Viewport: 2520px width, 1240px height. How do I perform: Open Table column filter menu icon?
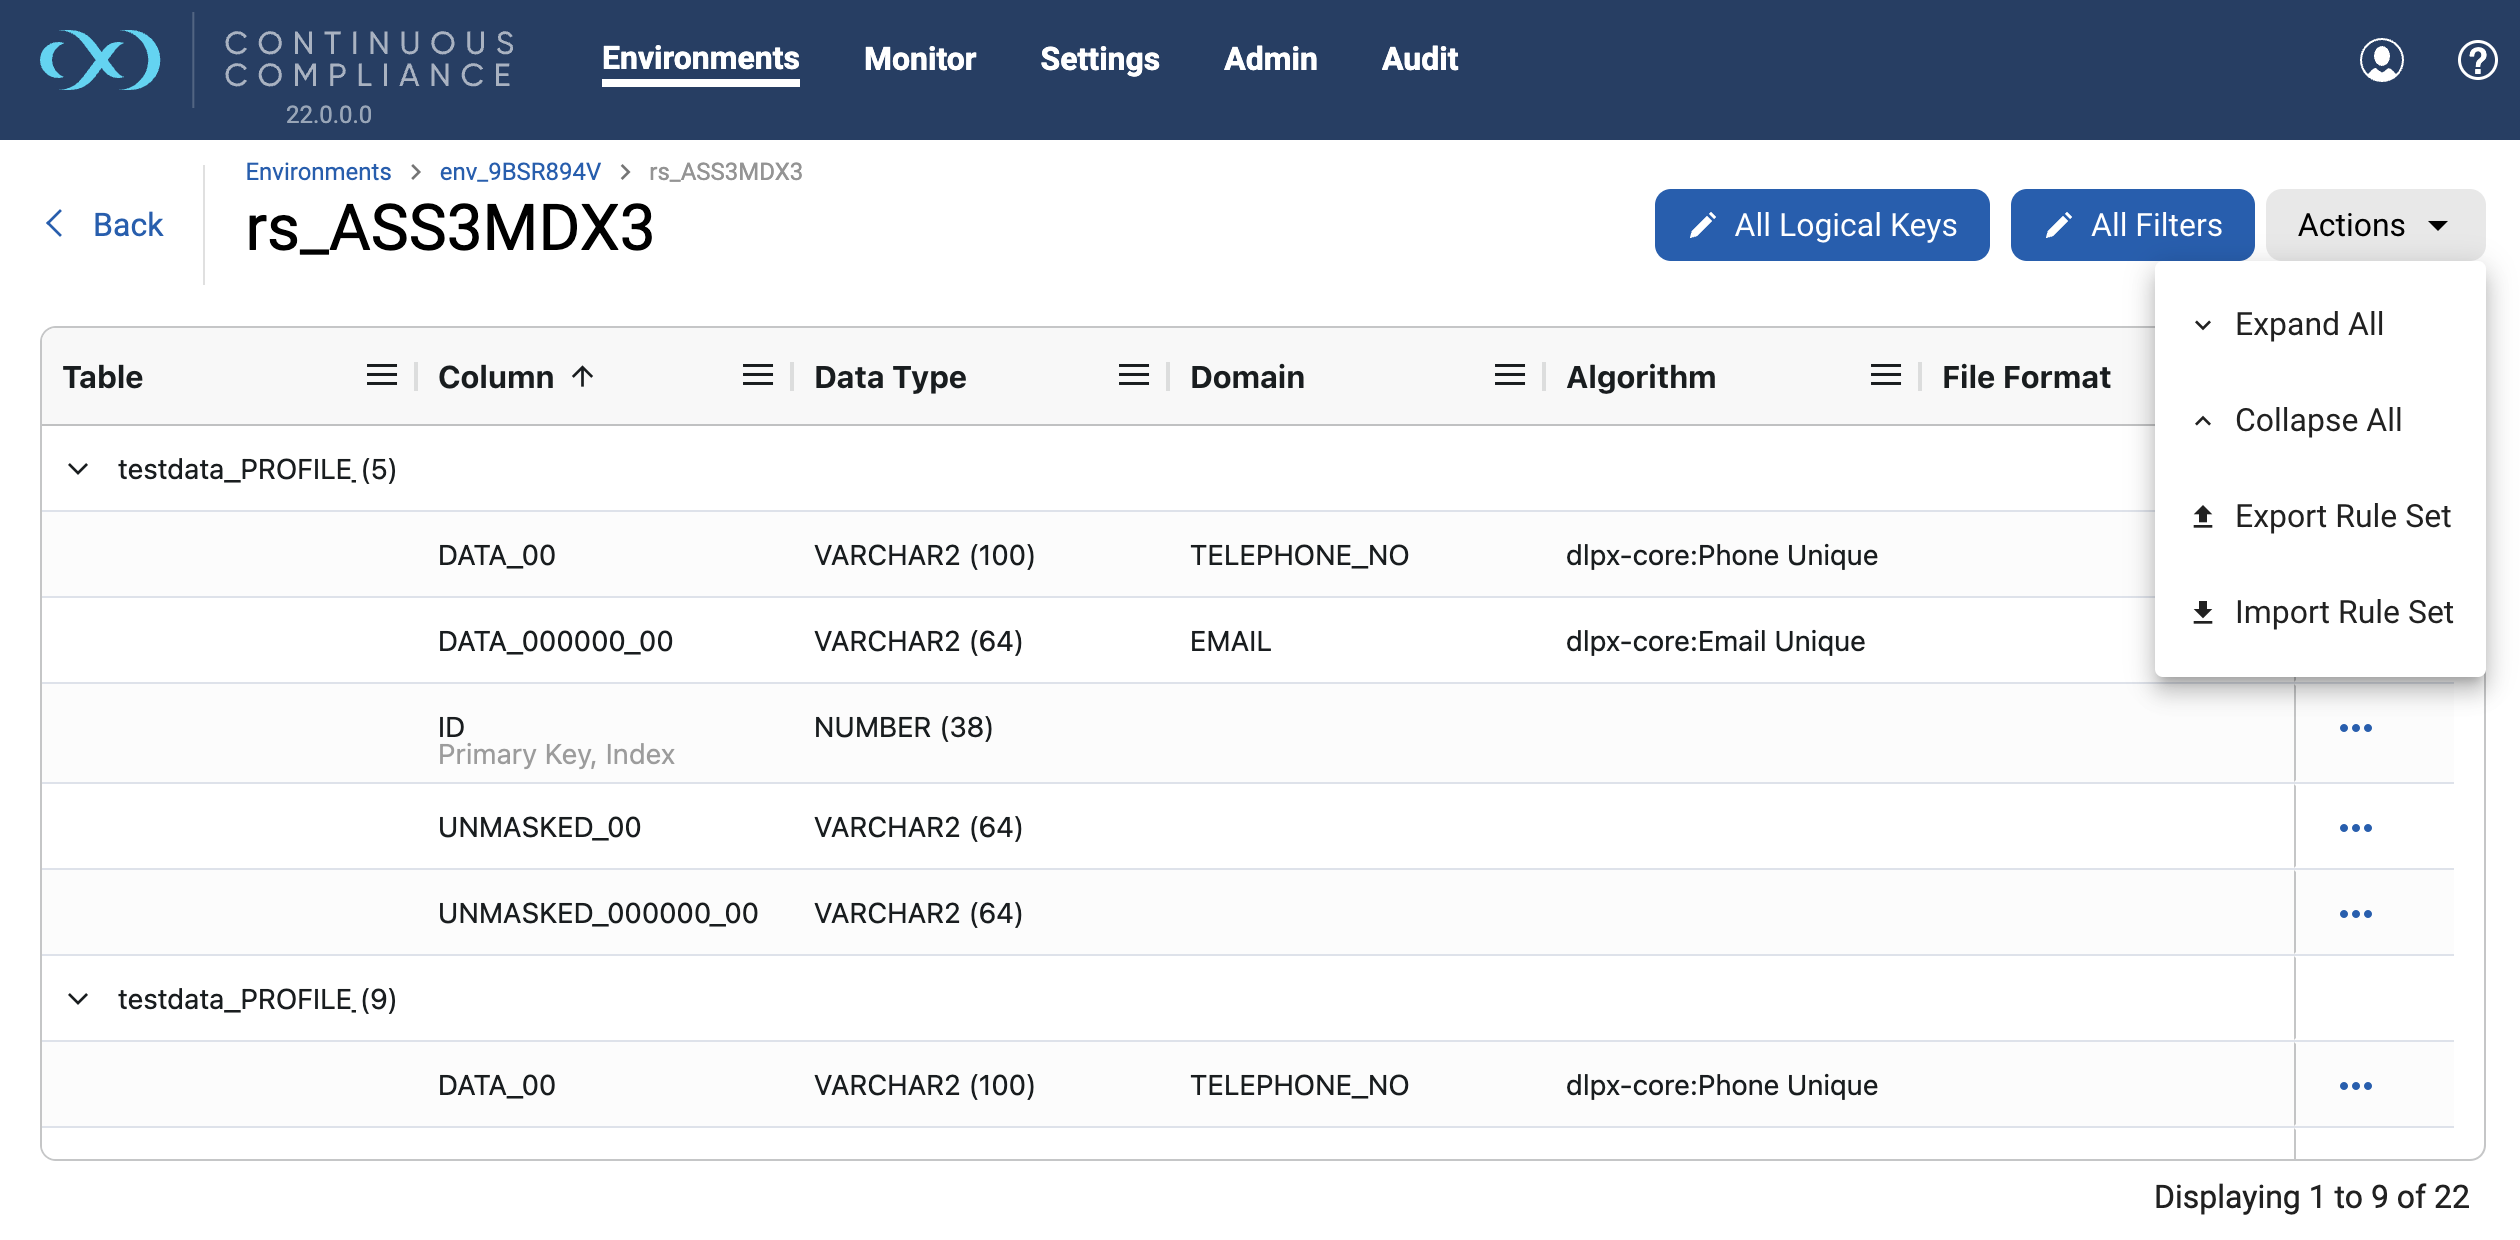click(x=381, y=376)
